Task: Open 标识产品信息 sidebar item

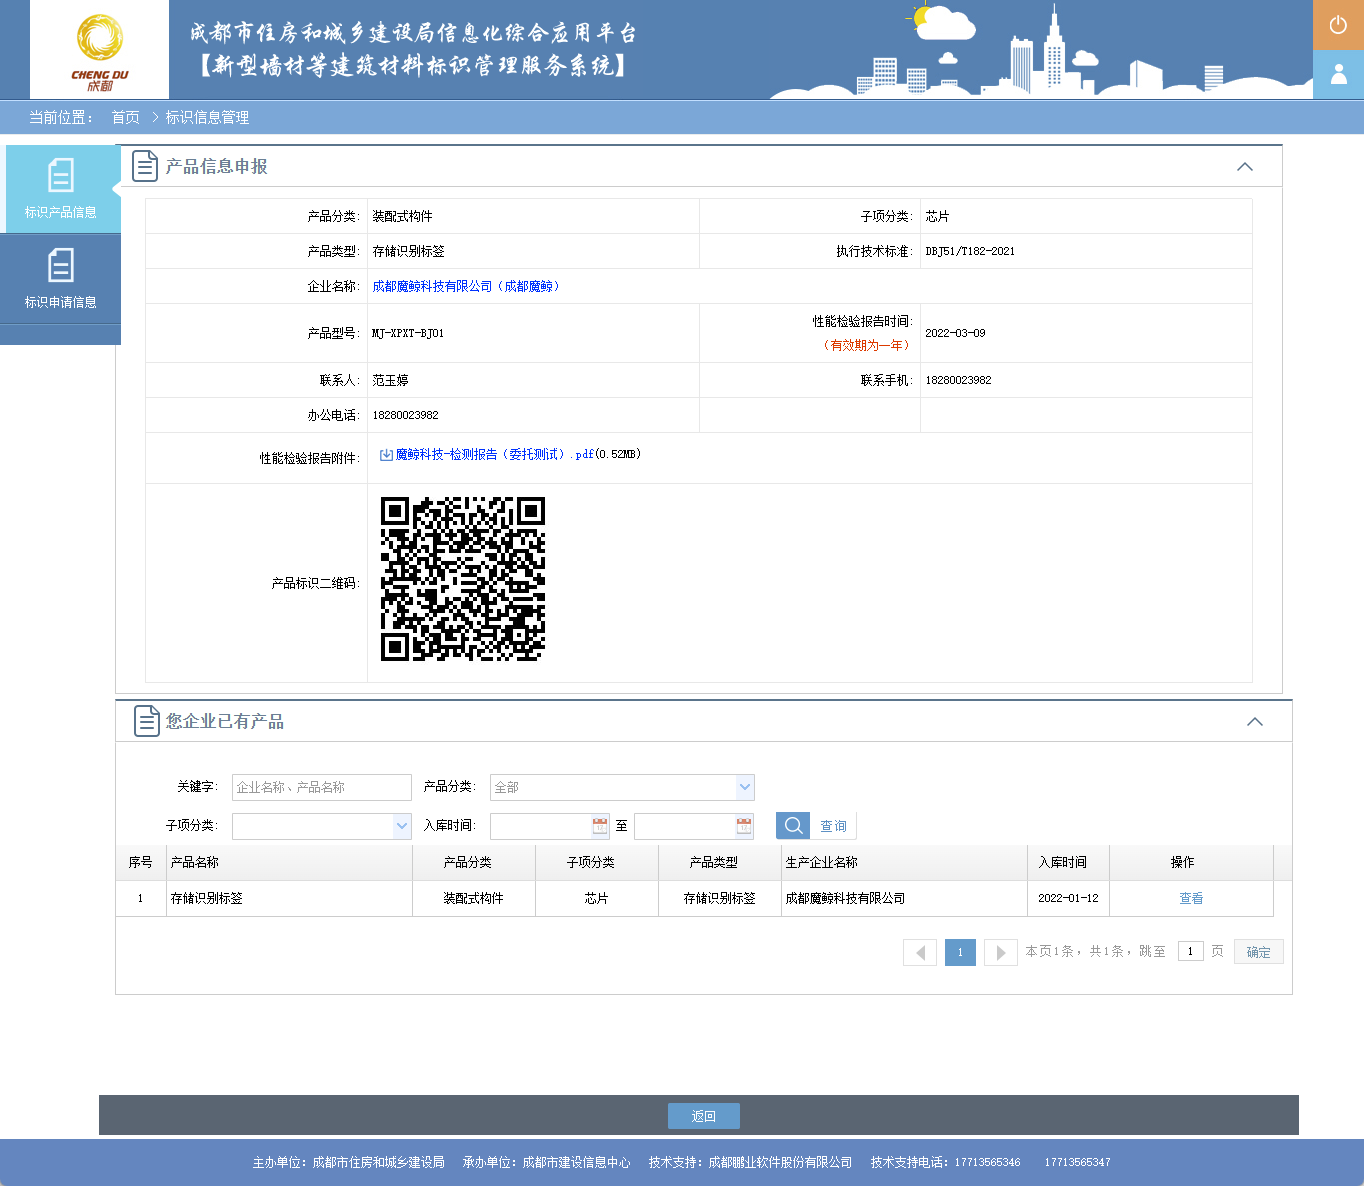Action: coord(61,189)
